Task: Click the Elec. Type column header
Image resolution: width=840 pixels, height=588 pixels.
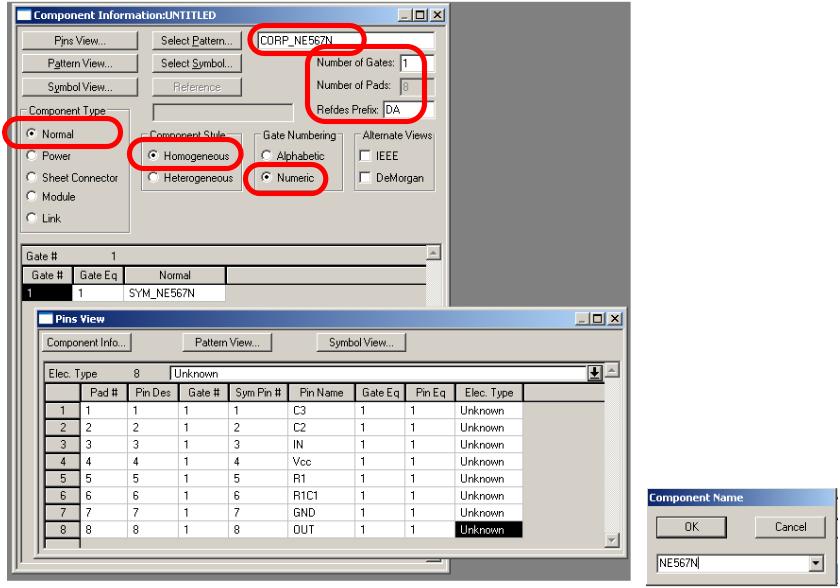Action: pyautogui.click(x=489, y=393)
